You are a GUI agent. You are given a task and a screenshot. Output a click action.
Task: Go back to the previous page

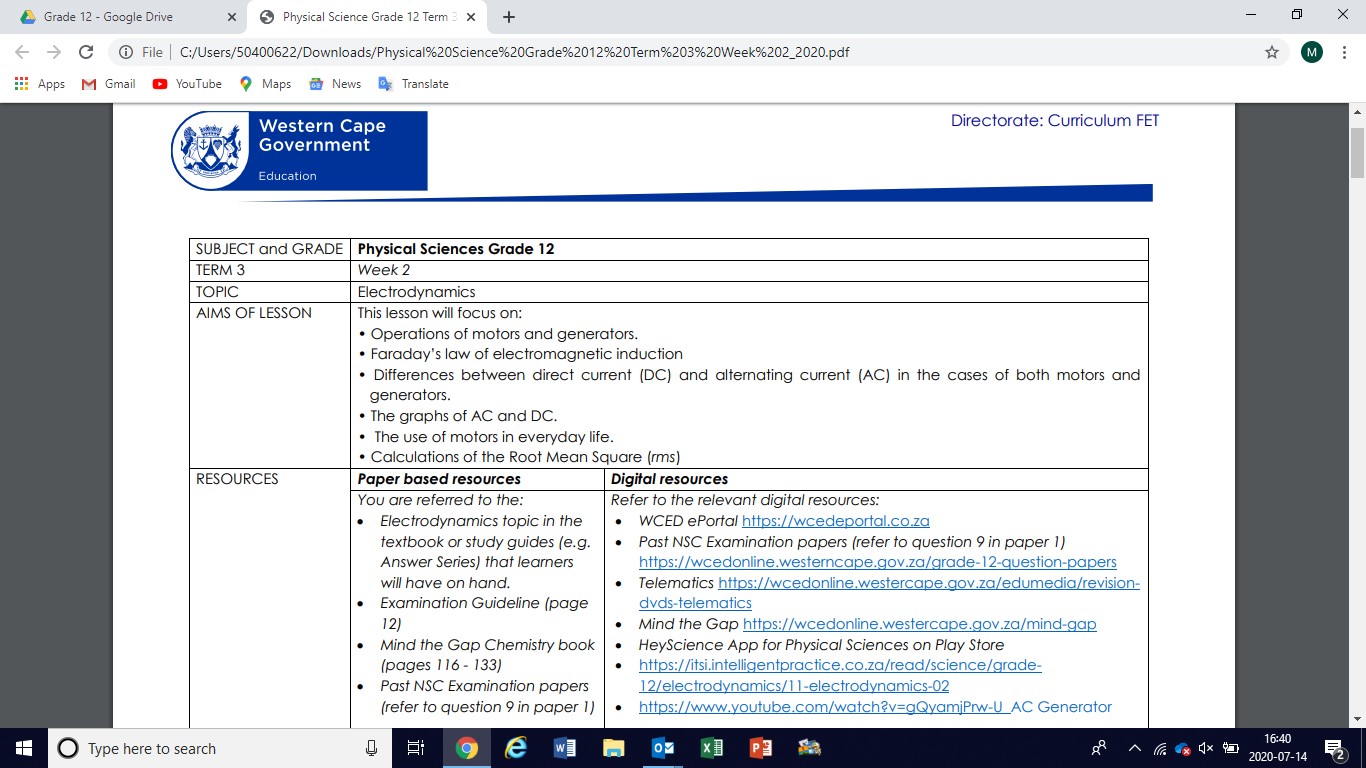pos(22,52)
